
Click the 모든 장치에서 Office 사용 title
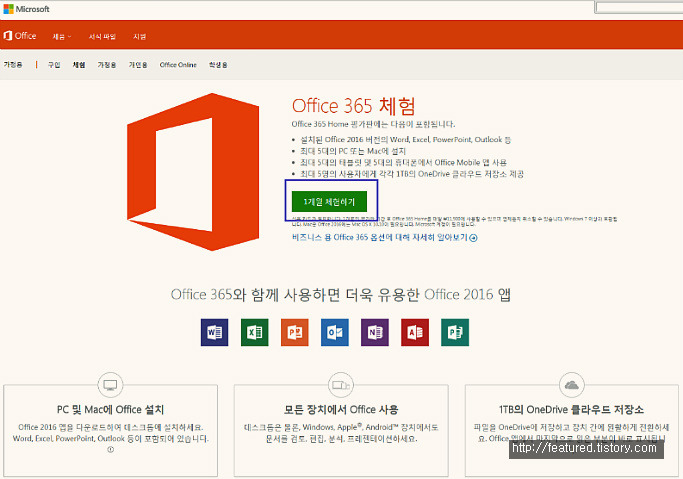(x=341, y=409)
